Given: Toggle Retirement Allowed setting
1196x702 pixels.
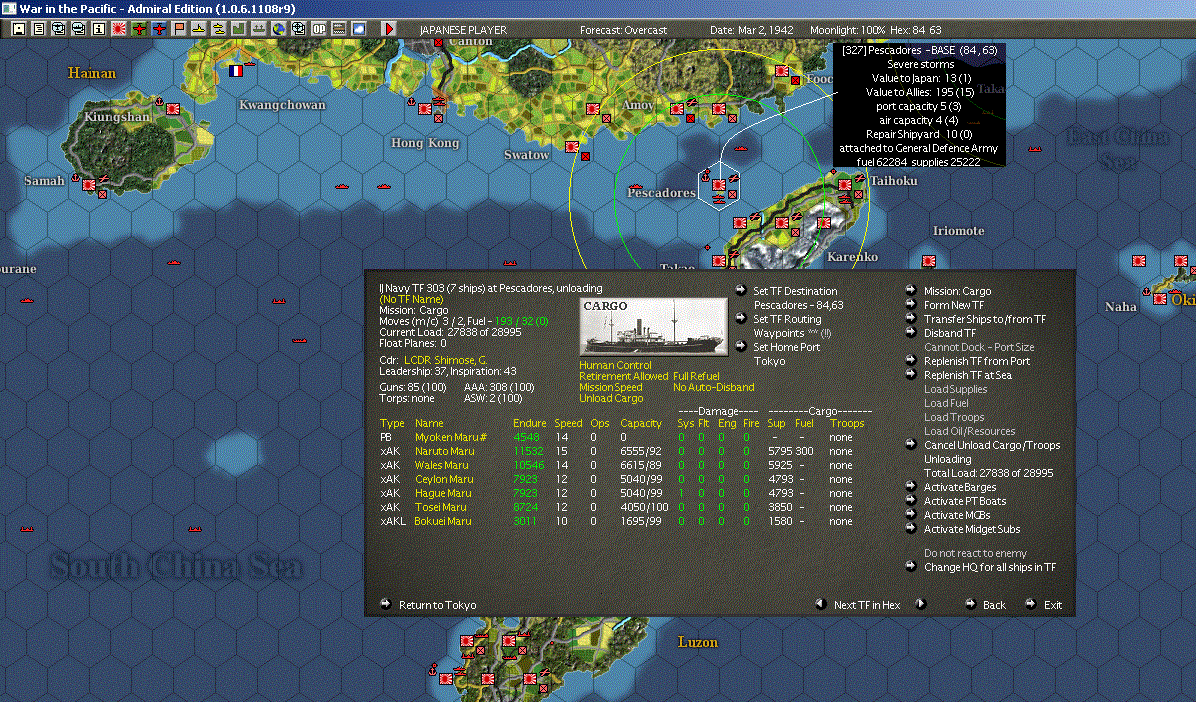Looking at the screenshot, I should coord(623,376).
